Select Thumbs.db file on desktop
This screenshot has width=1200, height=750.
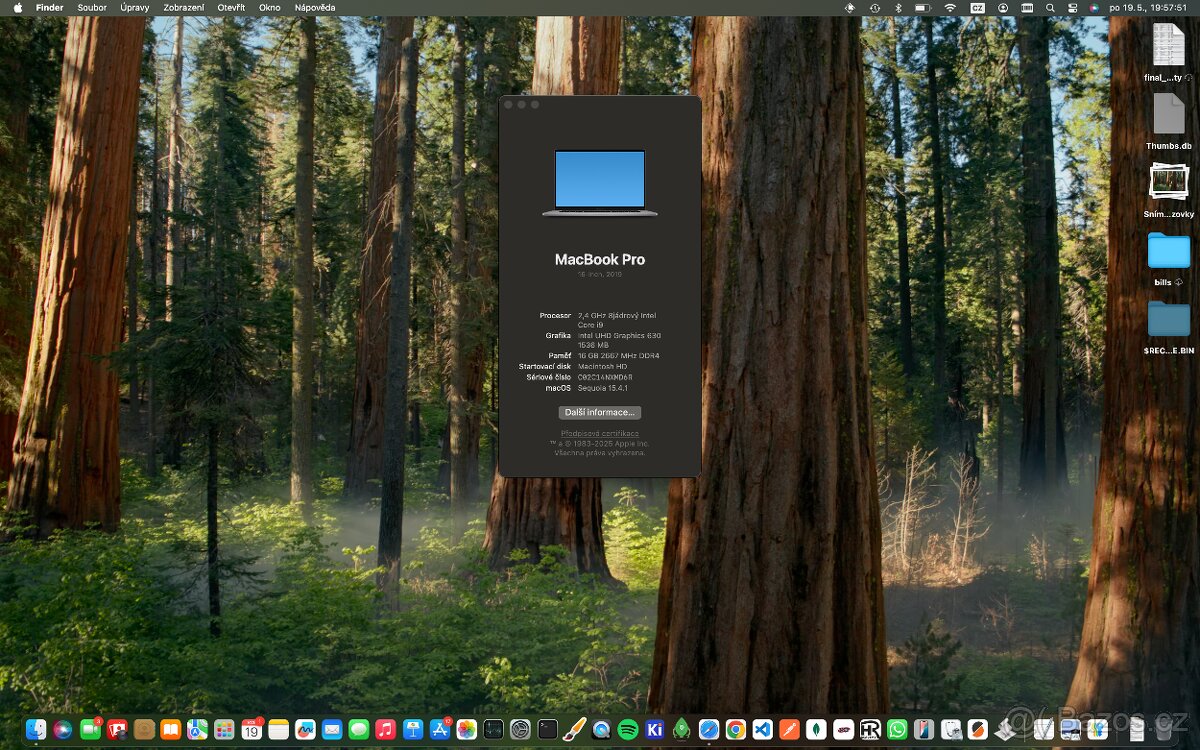1169,122
